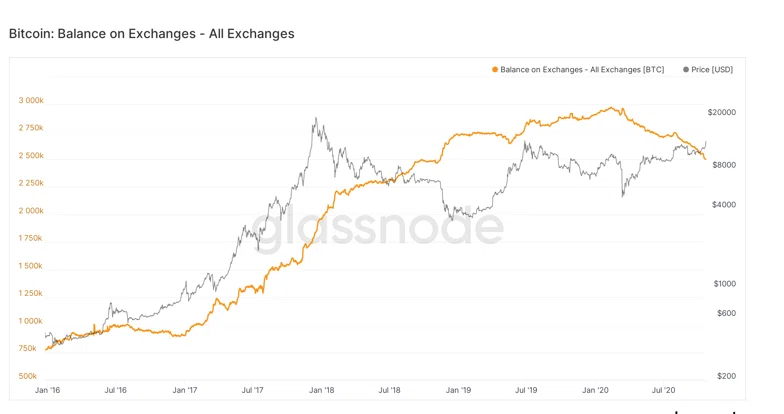Click the chart title Bitcoin: Balance on Exchanges
784x414 pixels.
click(152, 34)
